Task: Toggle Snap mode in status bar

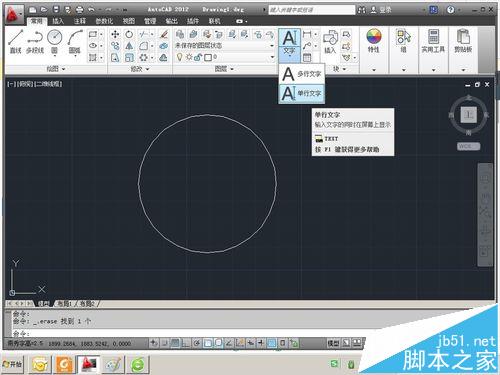Action: 165,343
